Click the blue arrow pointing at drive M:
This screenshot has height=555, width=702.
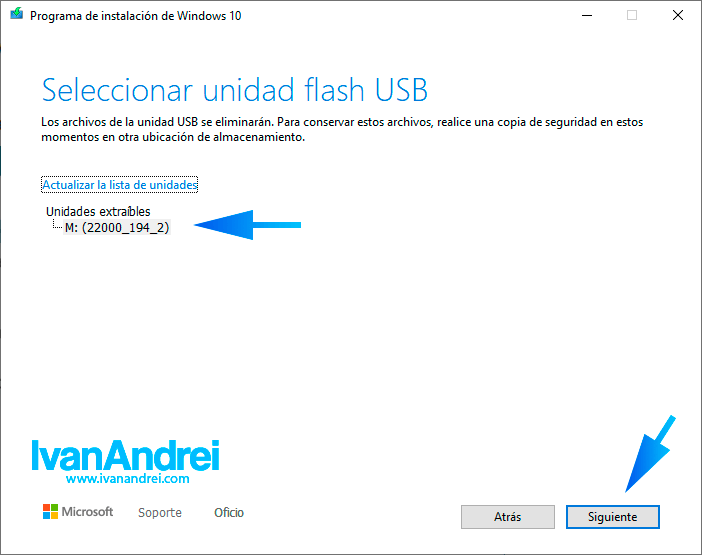pyautogui.click(x=247, y=225)
